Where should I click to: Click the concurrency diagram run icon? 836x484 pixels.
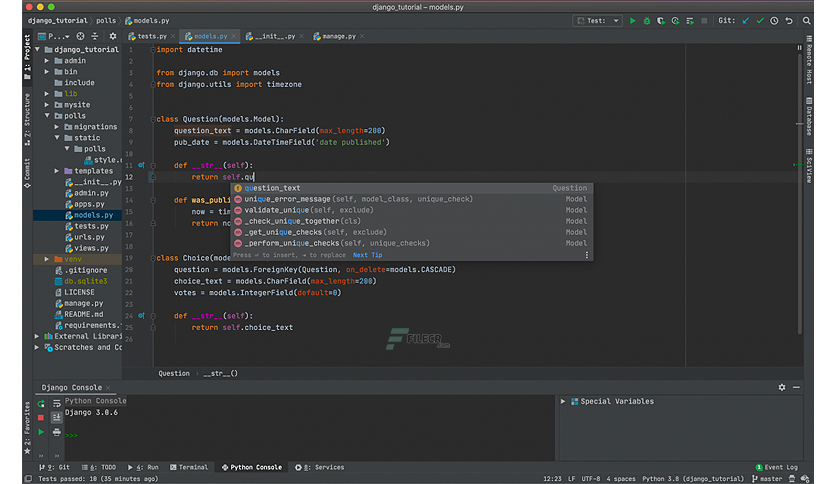click(x=690, y=21)
